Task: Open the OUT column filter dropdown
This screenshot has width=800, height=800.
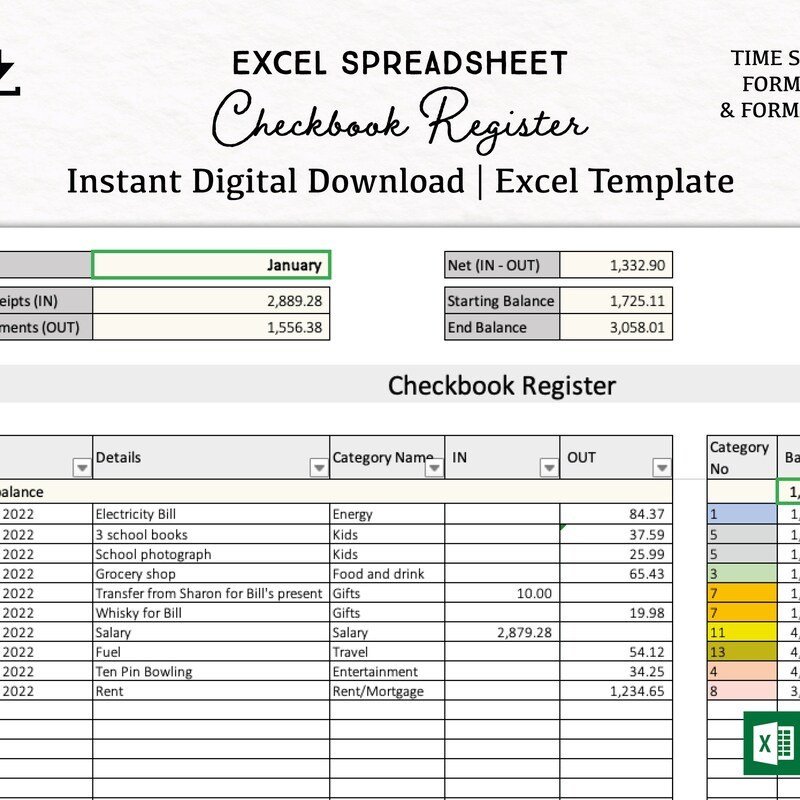Action: pyautogui.click(x=660, y=466)
